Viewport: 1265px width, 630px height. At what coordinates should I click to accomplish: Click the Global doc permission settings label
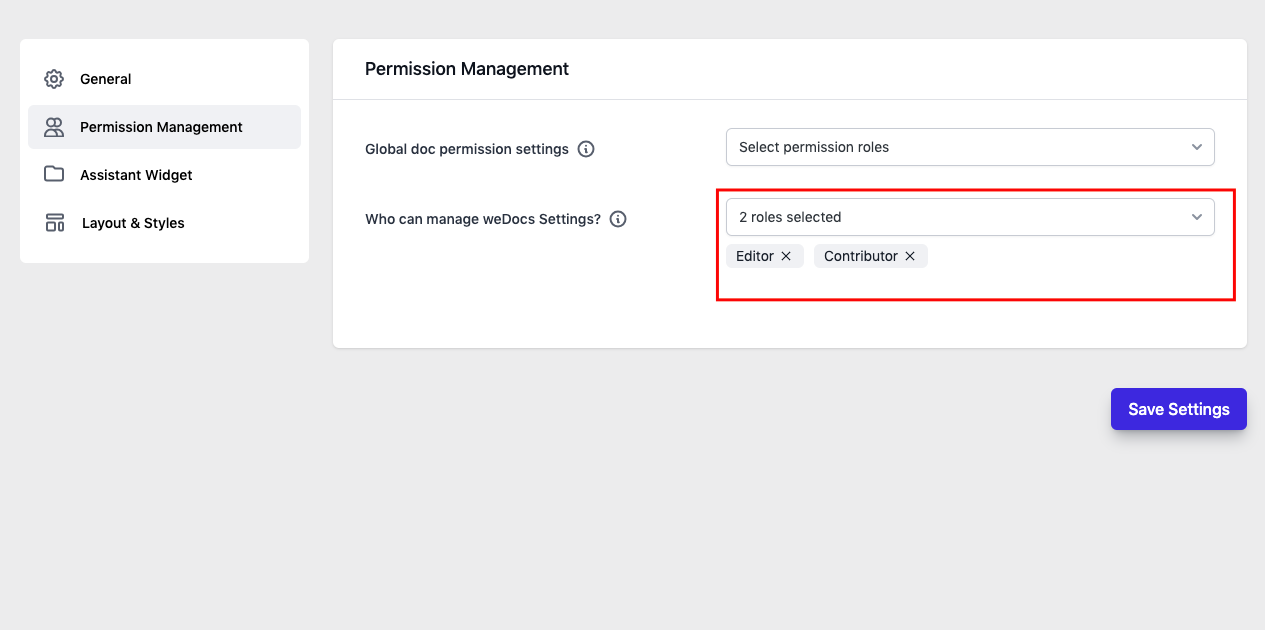tap(467, 149)
